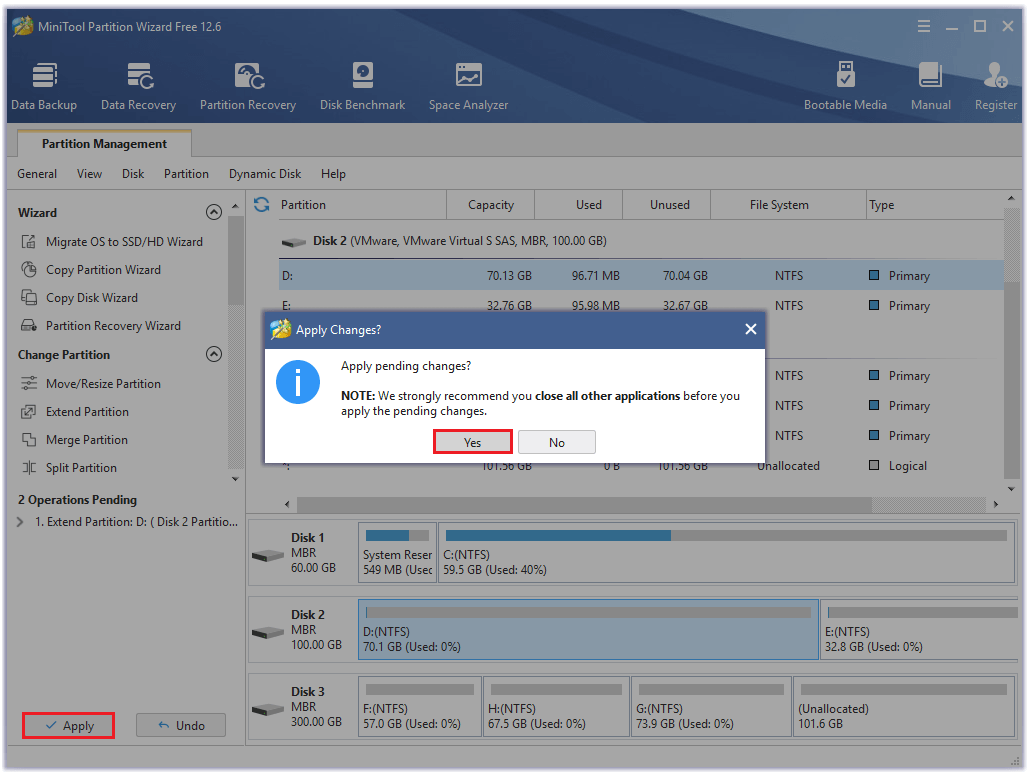
Task: Start the Disk Benchmark tool
Action: coord(362,87)
